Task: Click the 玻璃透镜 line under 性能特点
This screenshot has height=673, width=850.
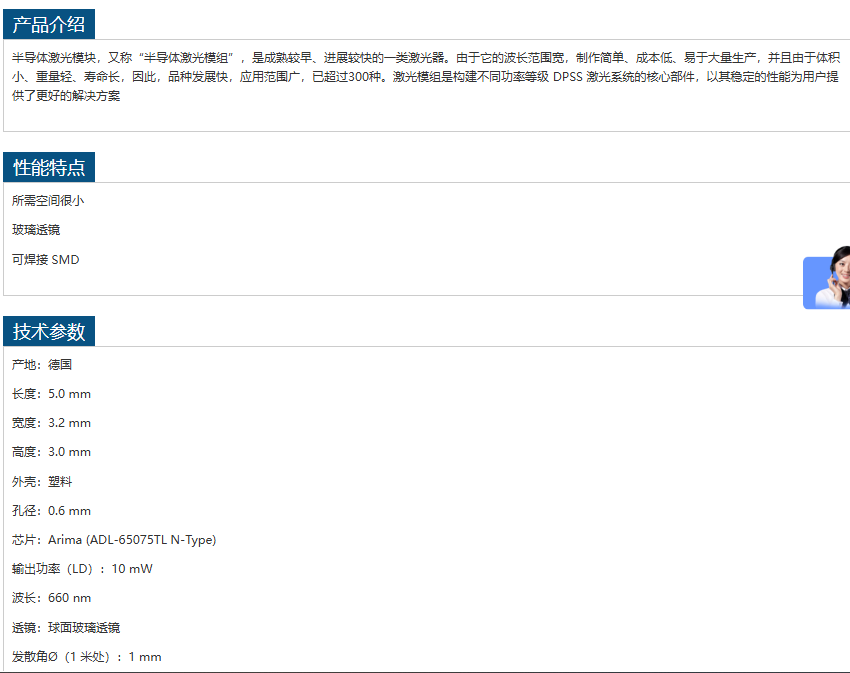Action: tap(36, 230)
